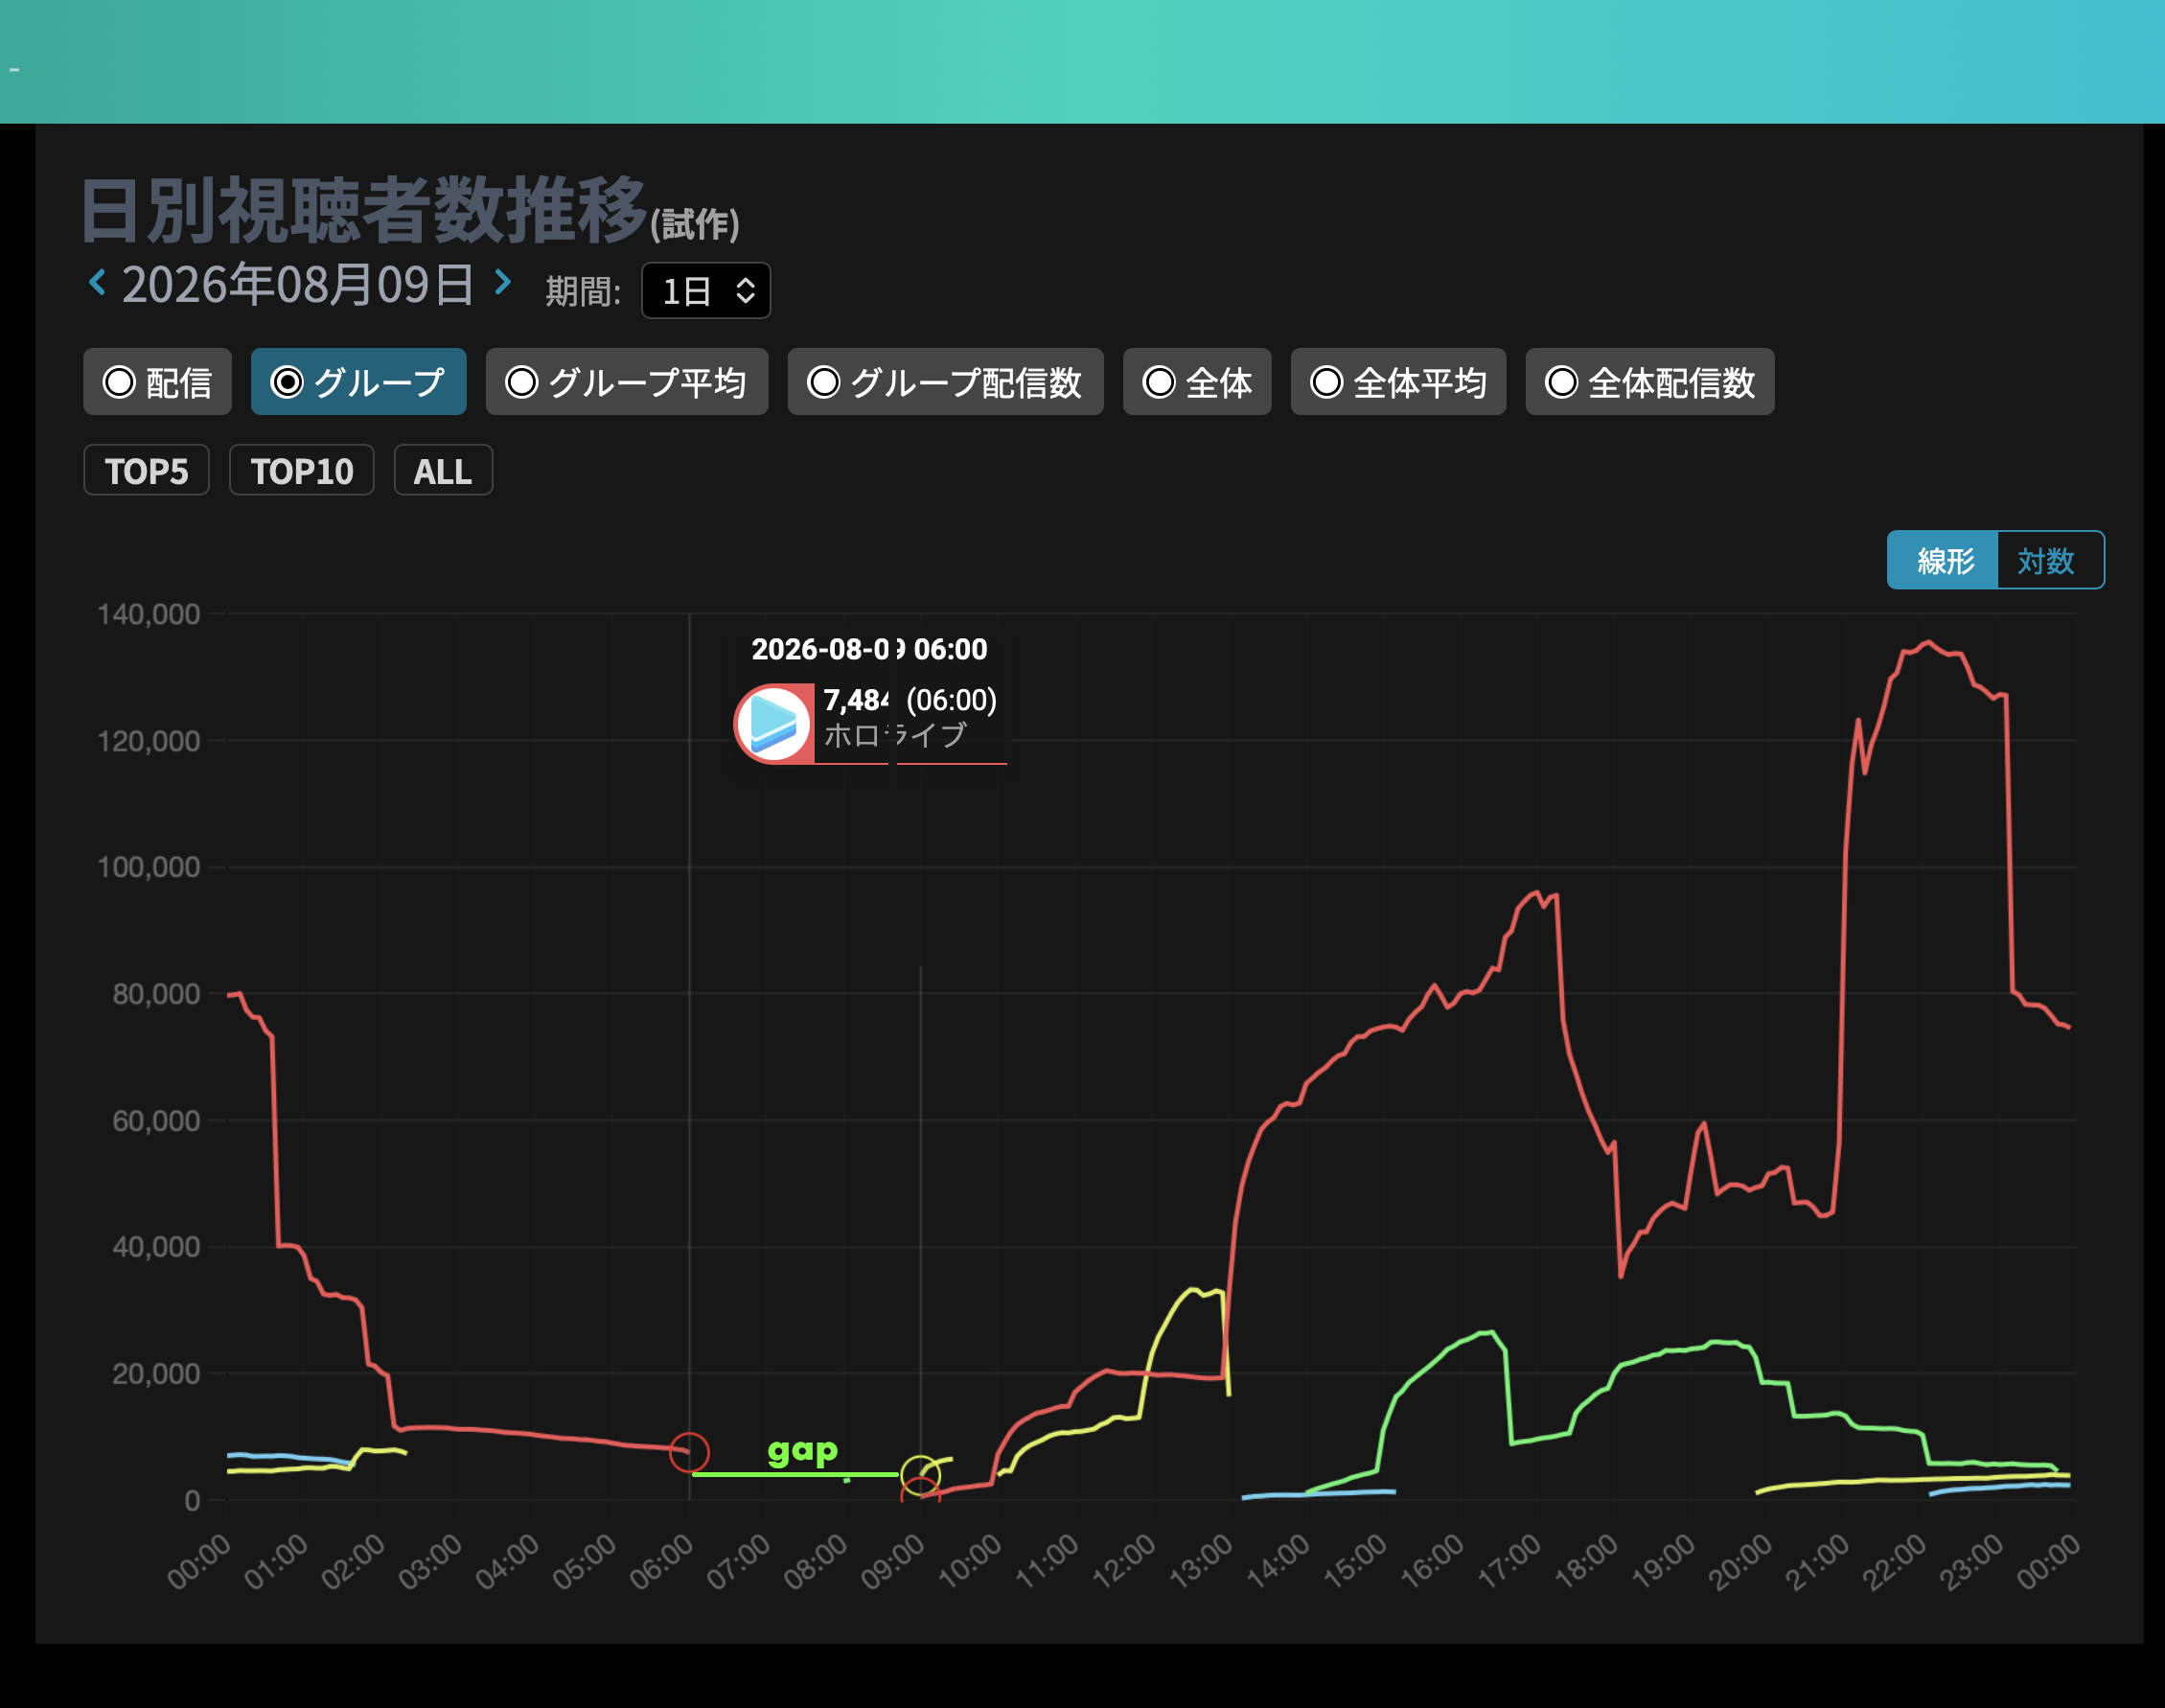Click the 140,000 y-axis label
This screenshot has height=1708, width=2165.
click(149, 614)
